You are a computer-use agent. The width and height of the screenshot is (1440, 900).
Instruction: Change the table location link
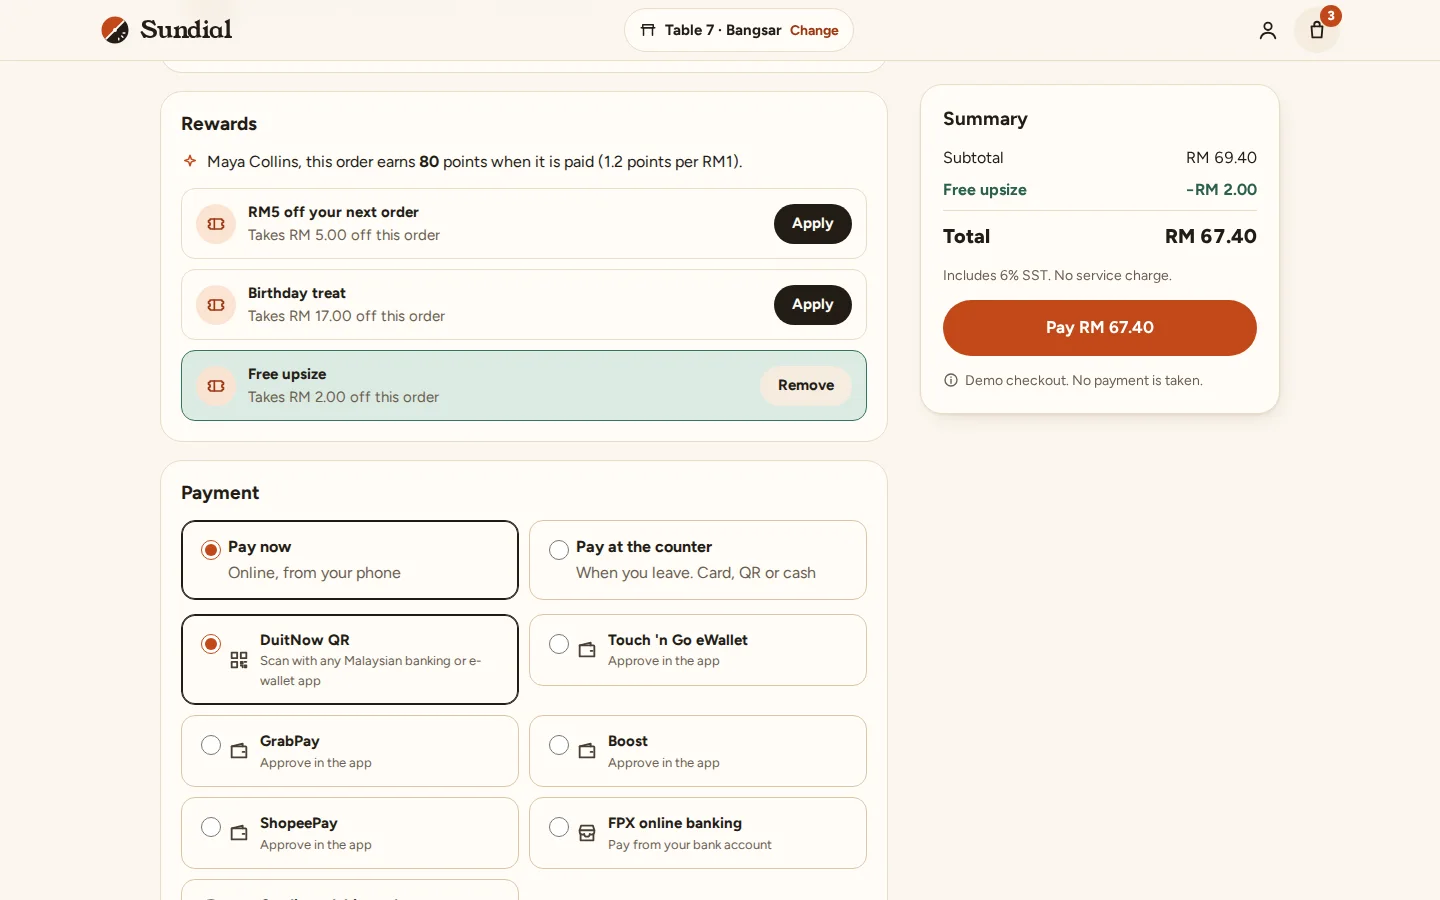pos(814,30)
